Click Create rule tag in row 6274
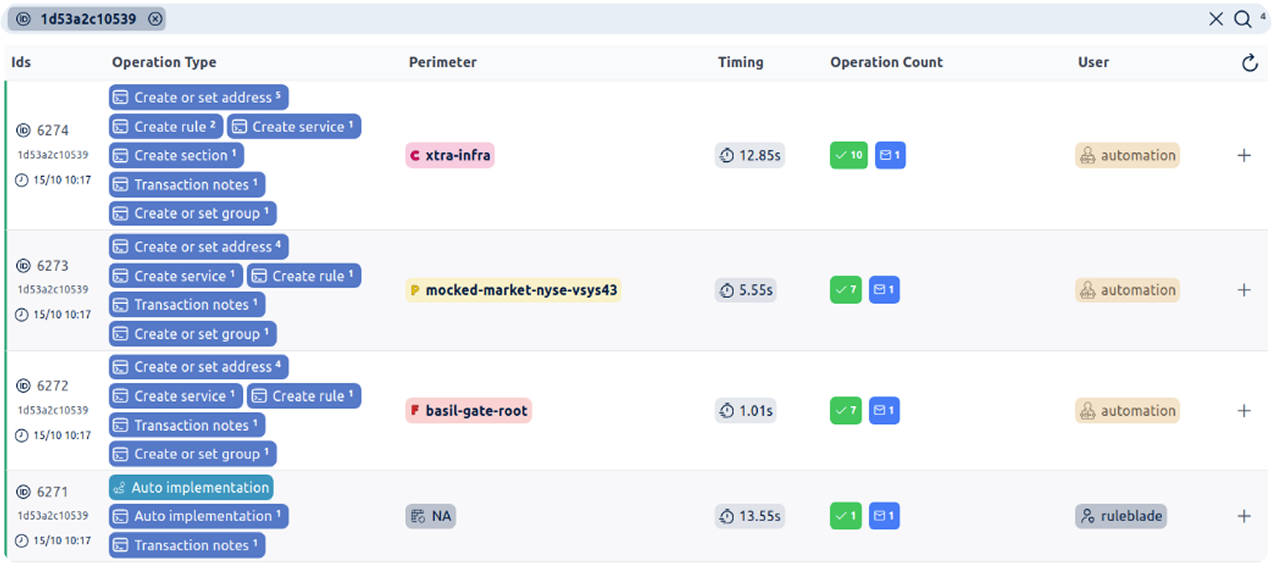Screen dimensions: 1272x566 [165, 126]
